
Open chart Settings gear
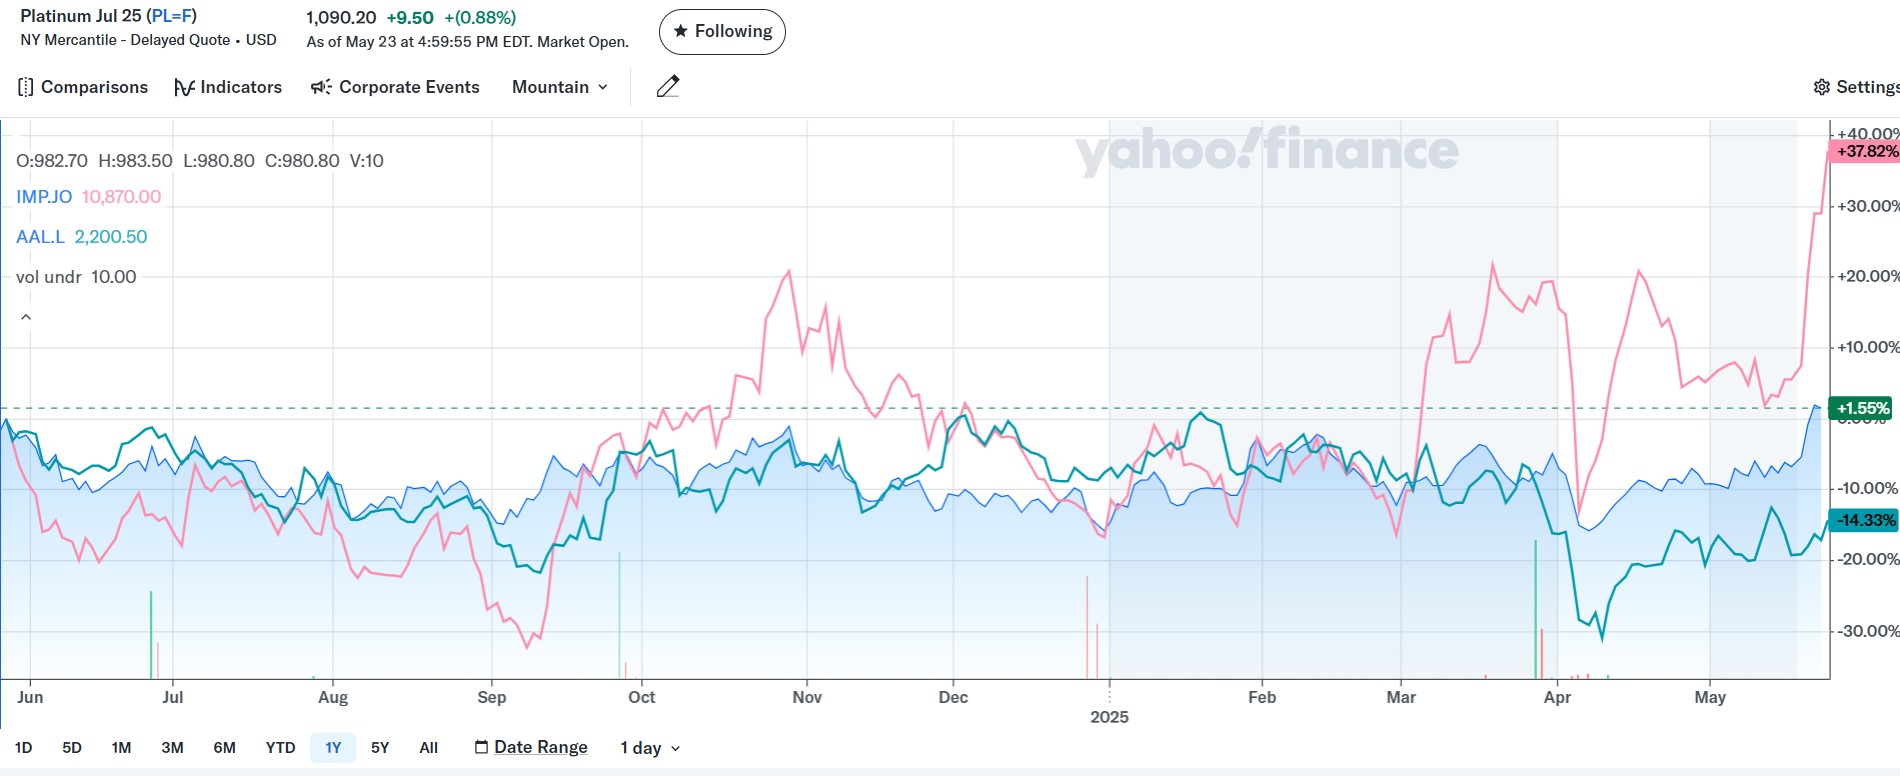pos(1856,87)
